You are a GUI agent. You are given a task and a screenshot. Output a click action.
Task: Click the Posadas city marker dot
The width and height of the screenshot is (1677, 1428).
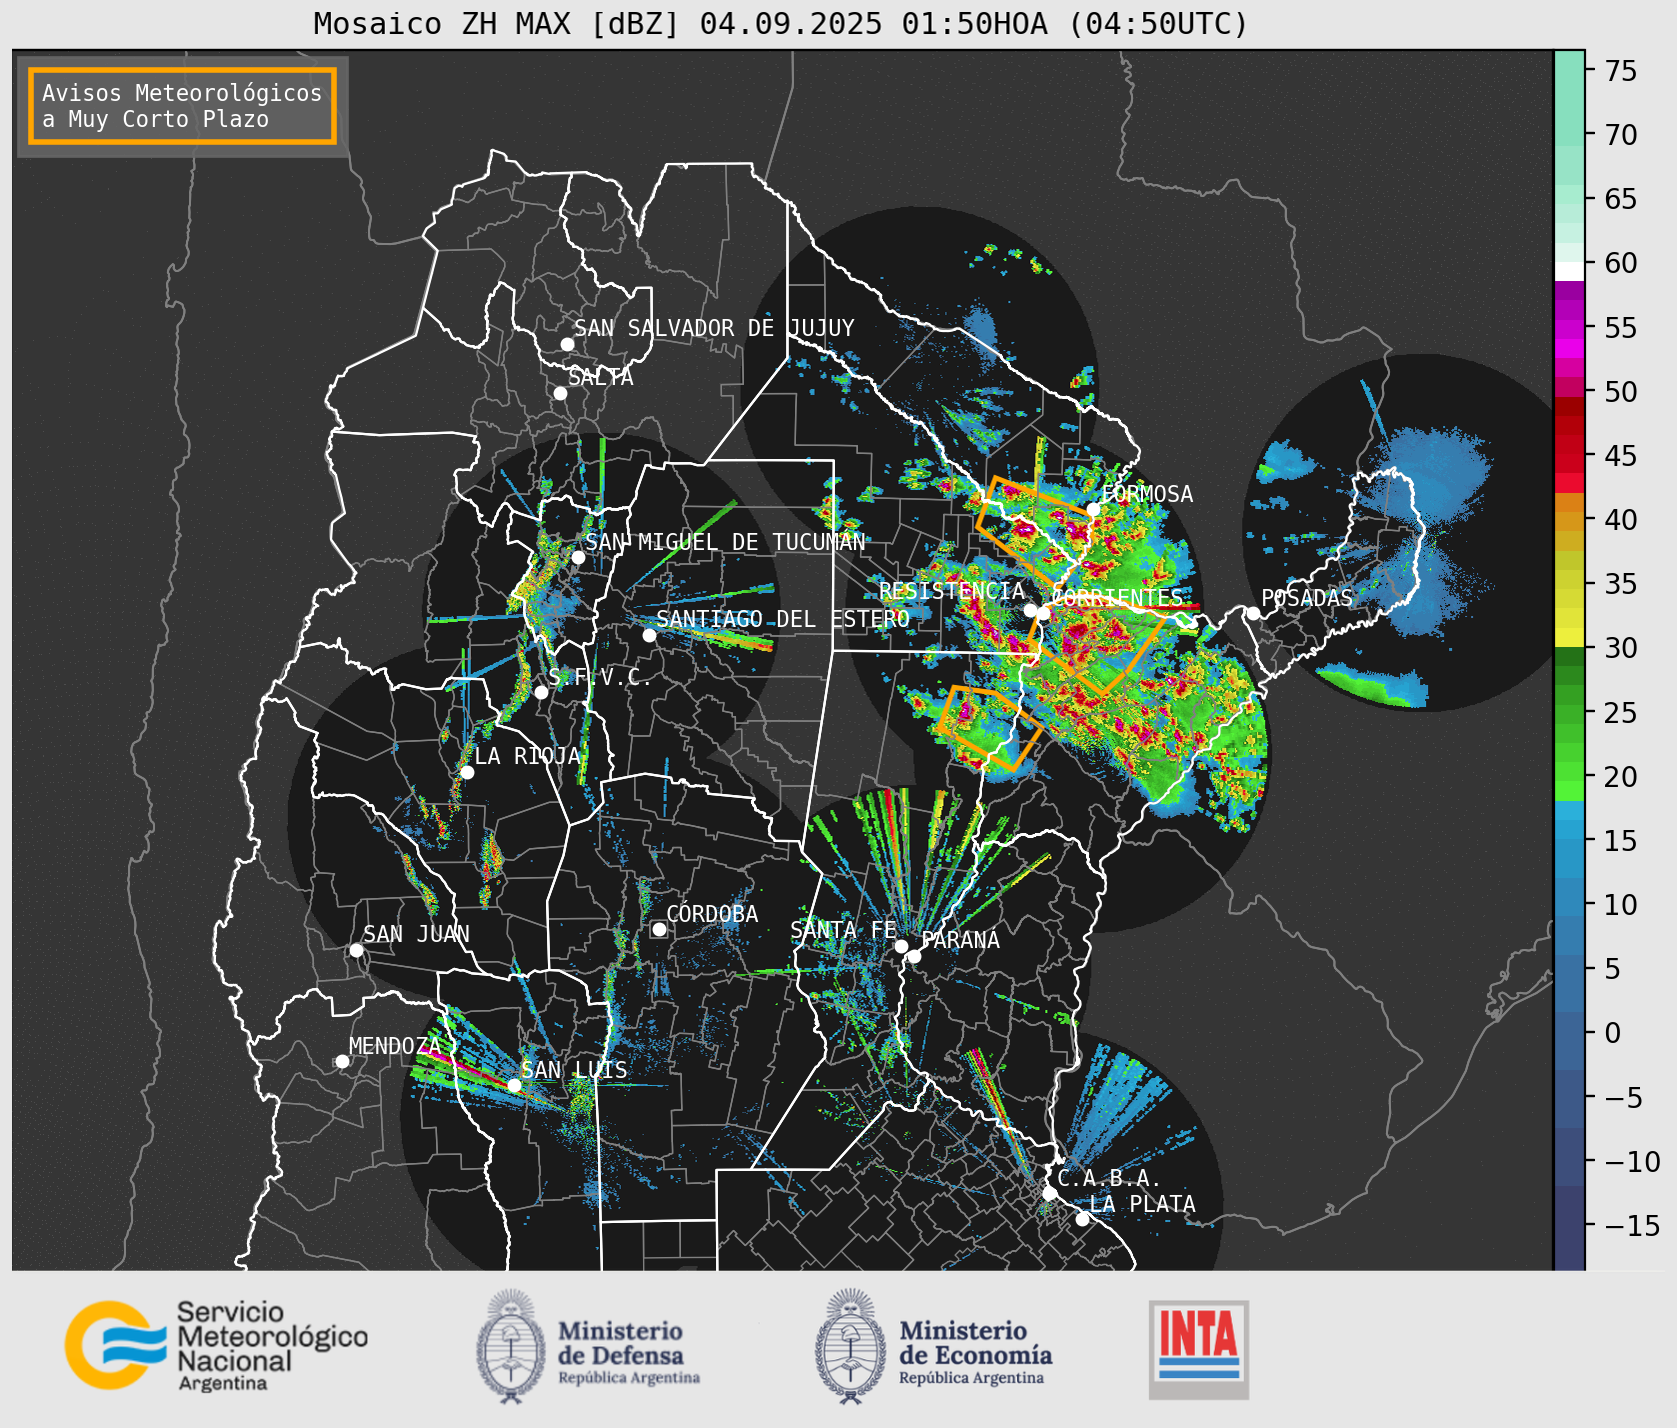coord(1253,613)
